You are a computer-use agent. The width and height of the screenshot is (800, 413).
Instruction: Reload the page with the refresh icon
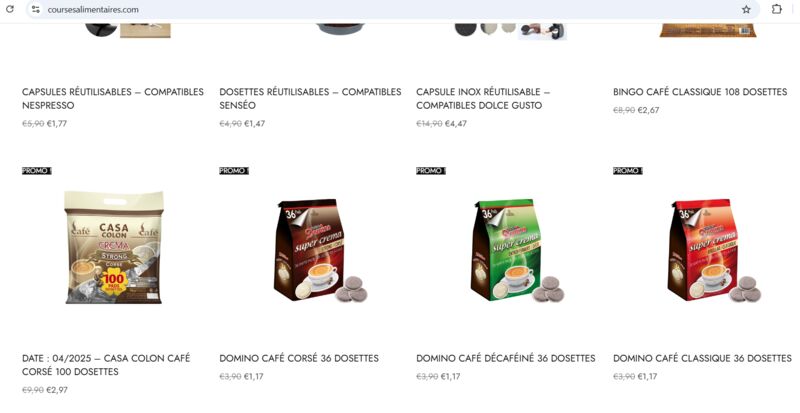tap(10, 9)
